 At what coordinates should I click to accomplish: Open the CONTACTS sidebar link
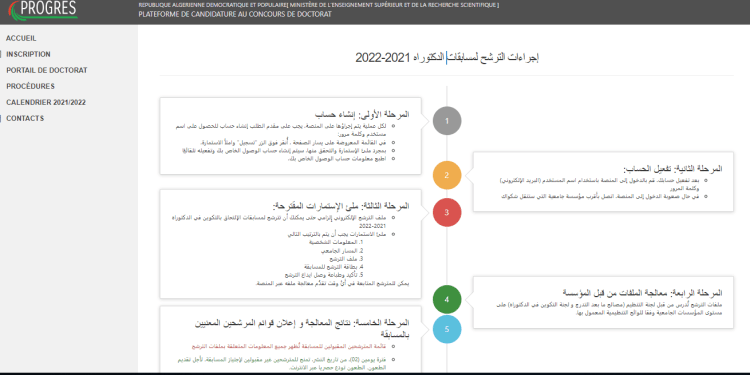click(25, 118)
